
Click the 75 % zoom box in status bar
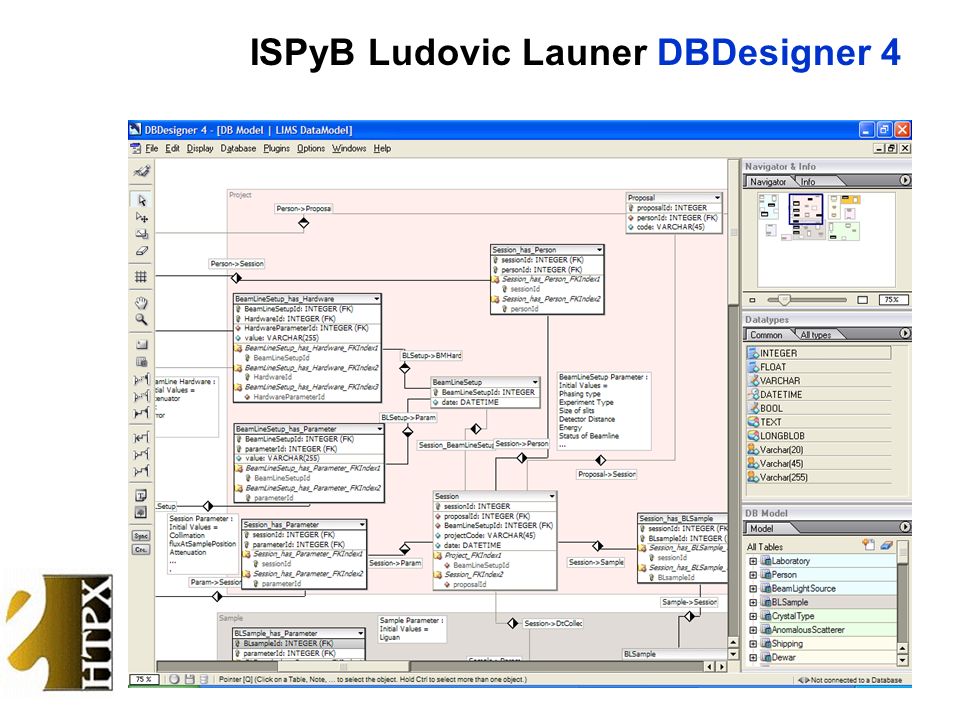[144, 680]
